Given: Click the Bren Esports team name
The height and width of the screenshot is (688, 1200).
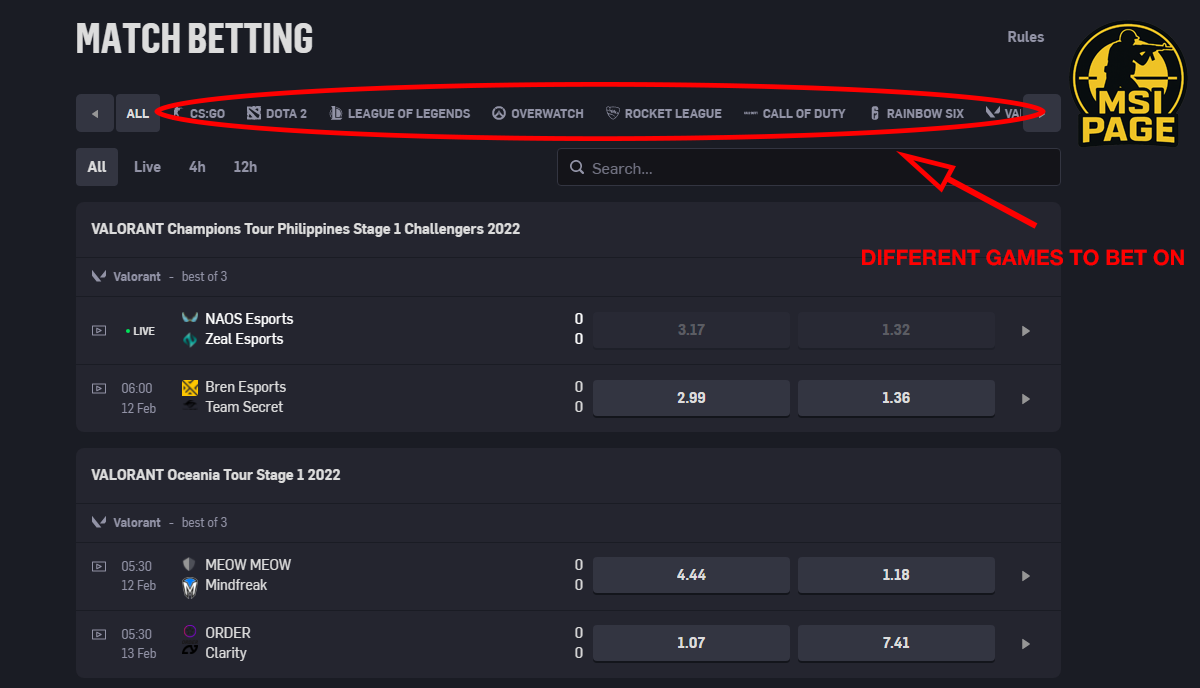Looking at the screenshot, I should pos(246,387).
